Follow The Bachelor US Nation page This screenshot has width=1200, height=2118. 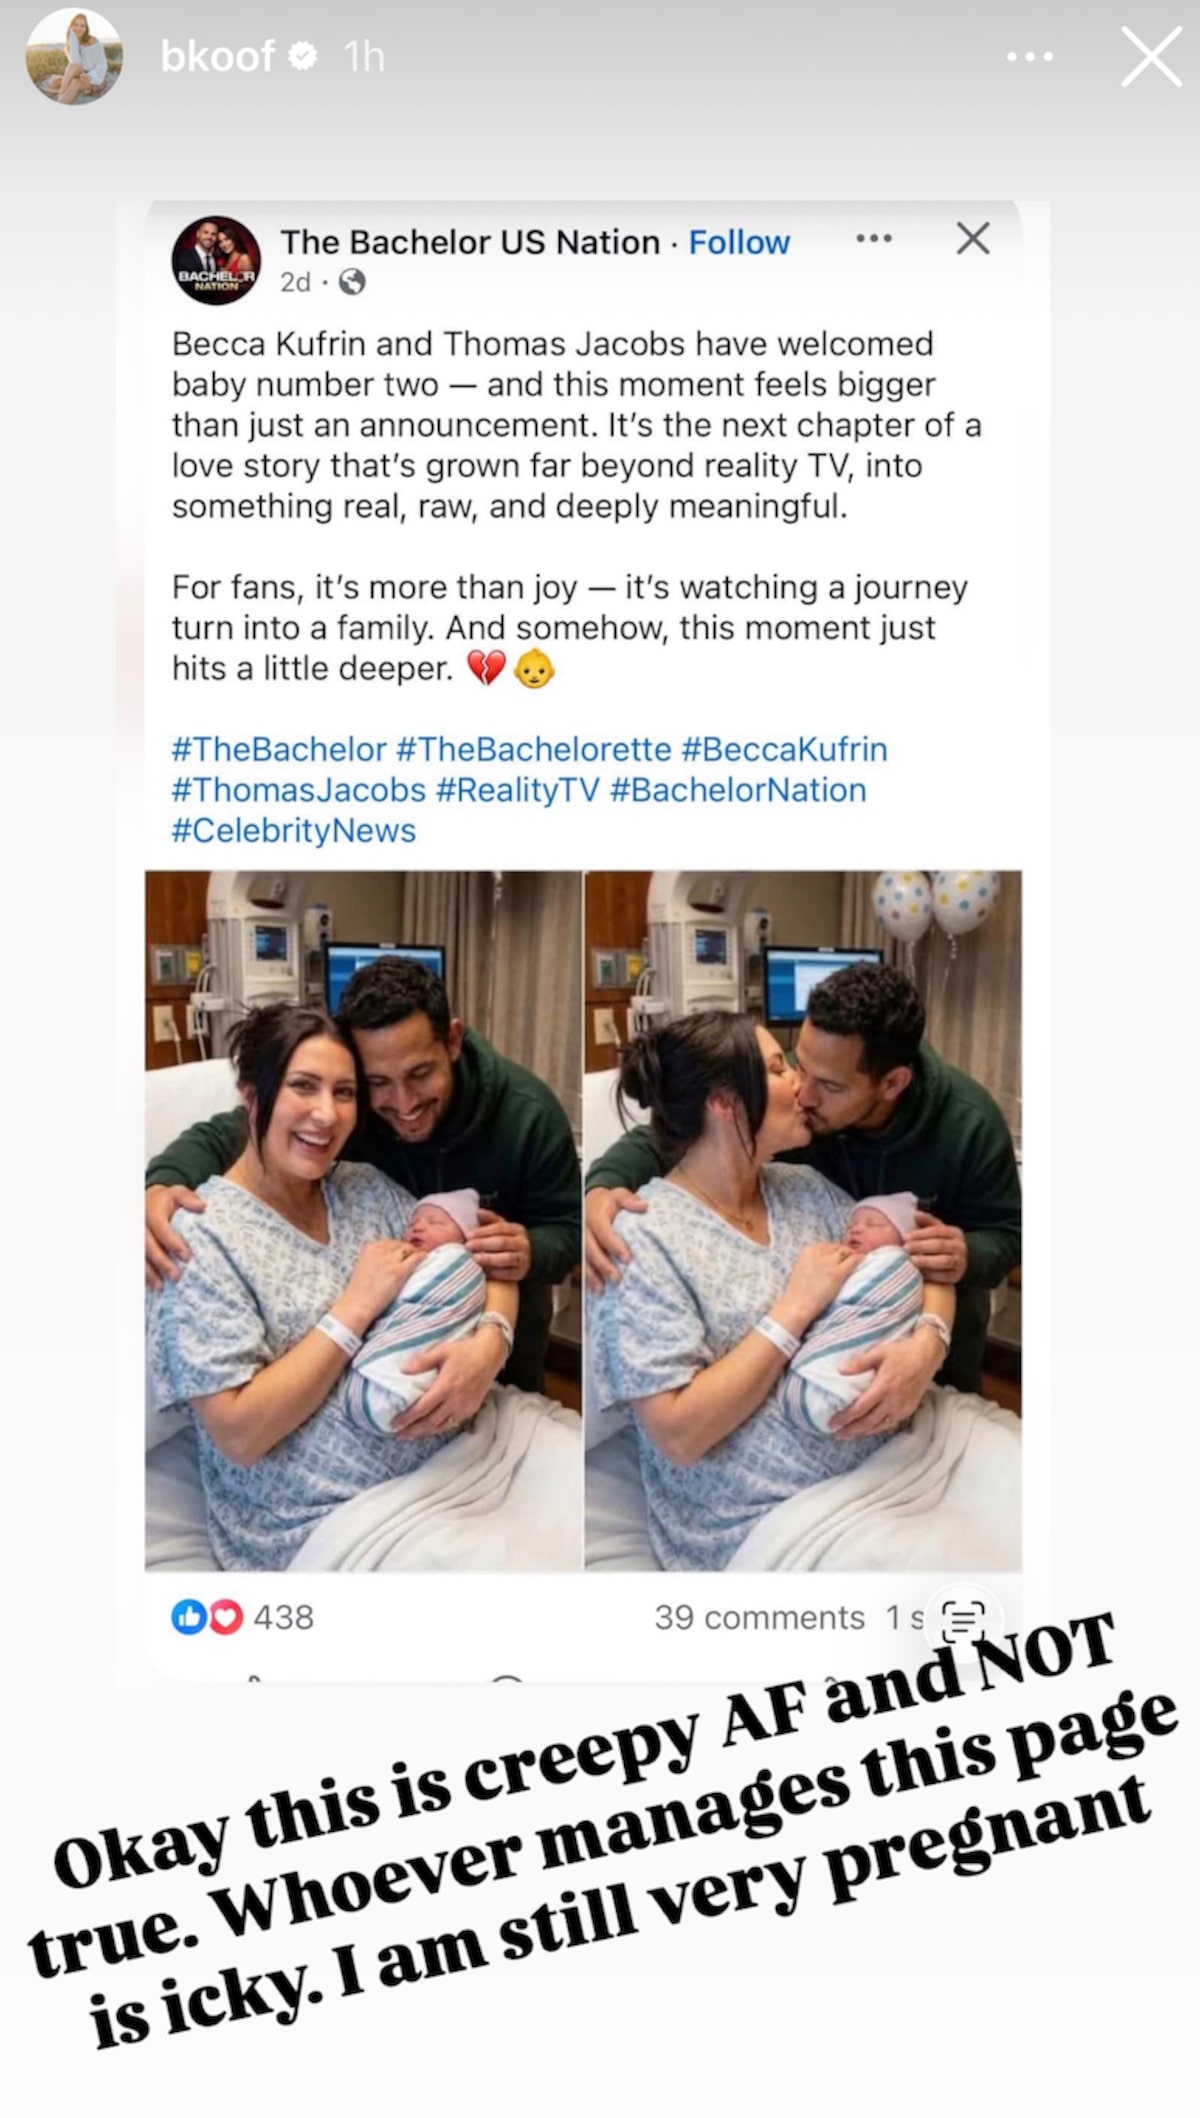pos(739,242)
